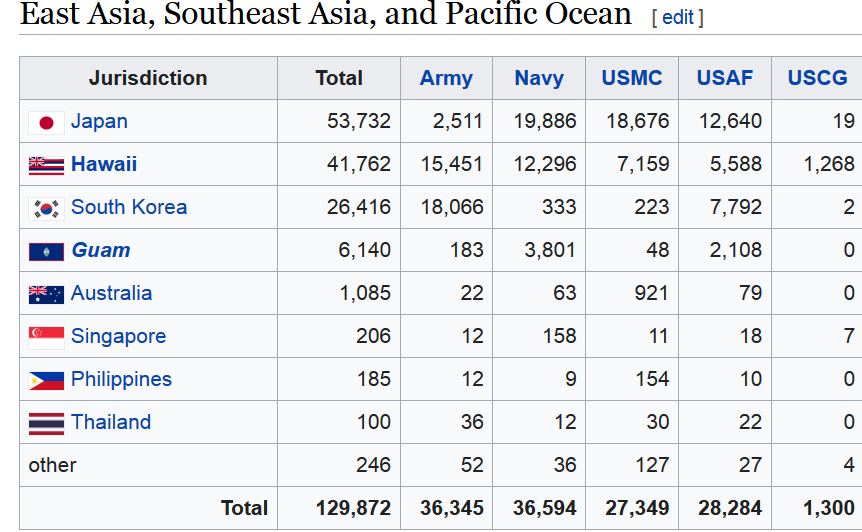The image size is (862, 532).
Task: Select the USCG total 1,300
Action: coord(829,508)
